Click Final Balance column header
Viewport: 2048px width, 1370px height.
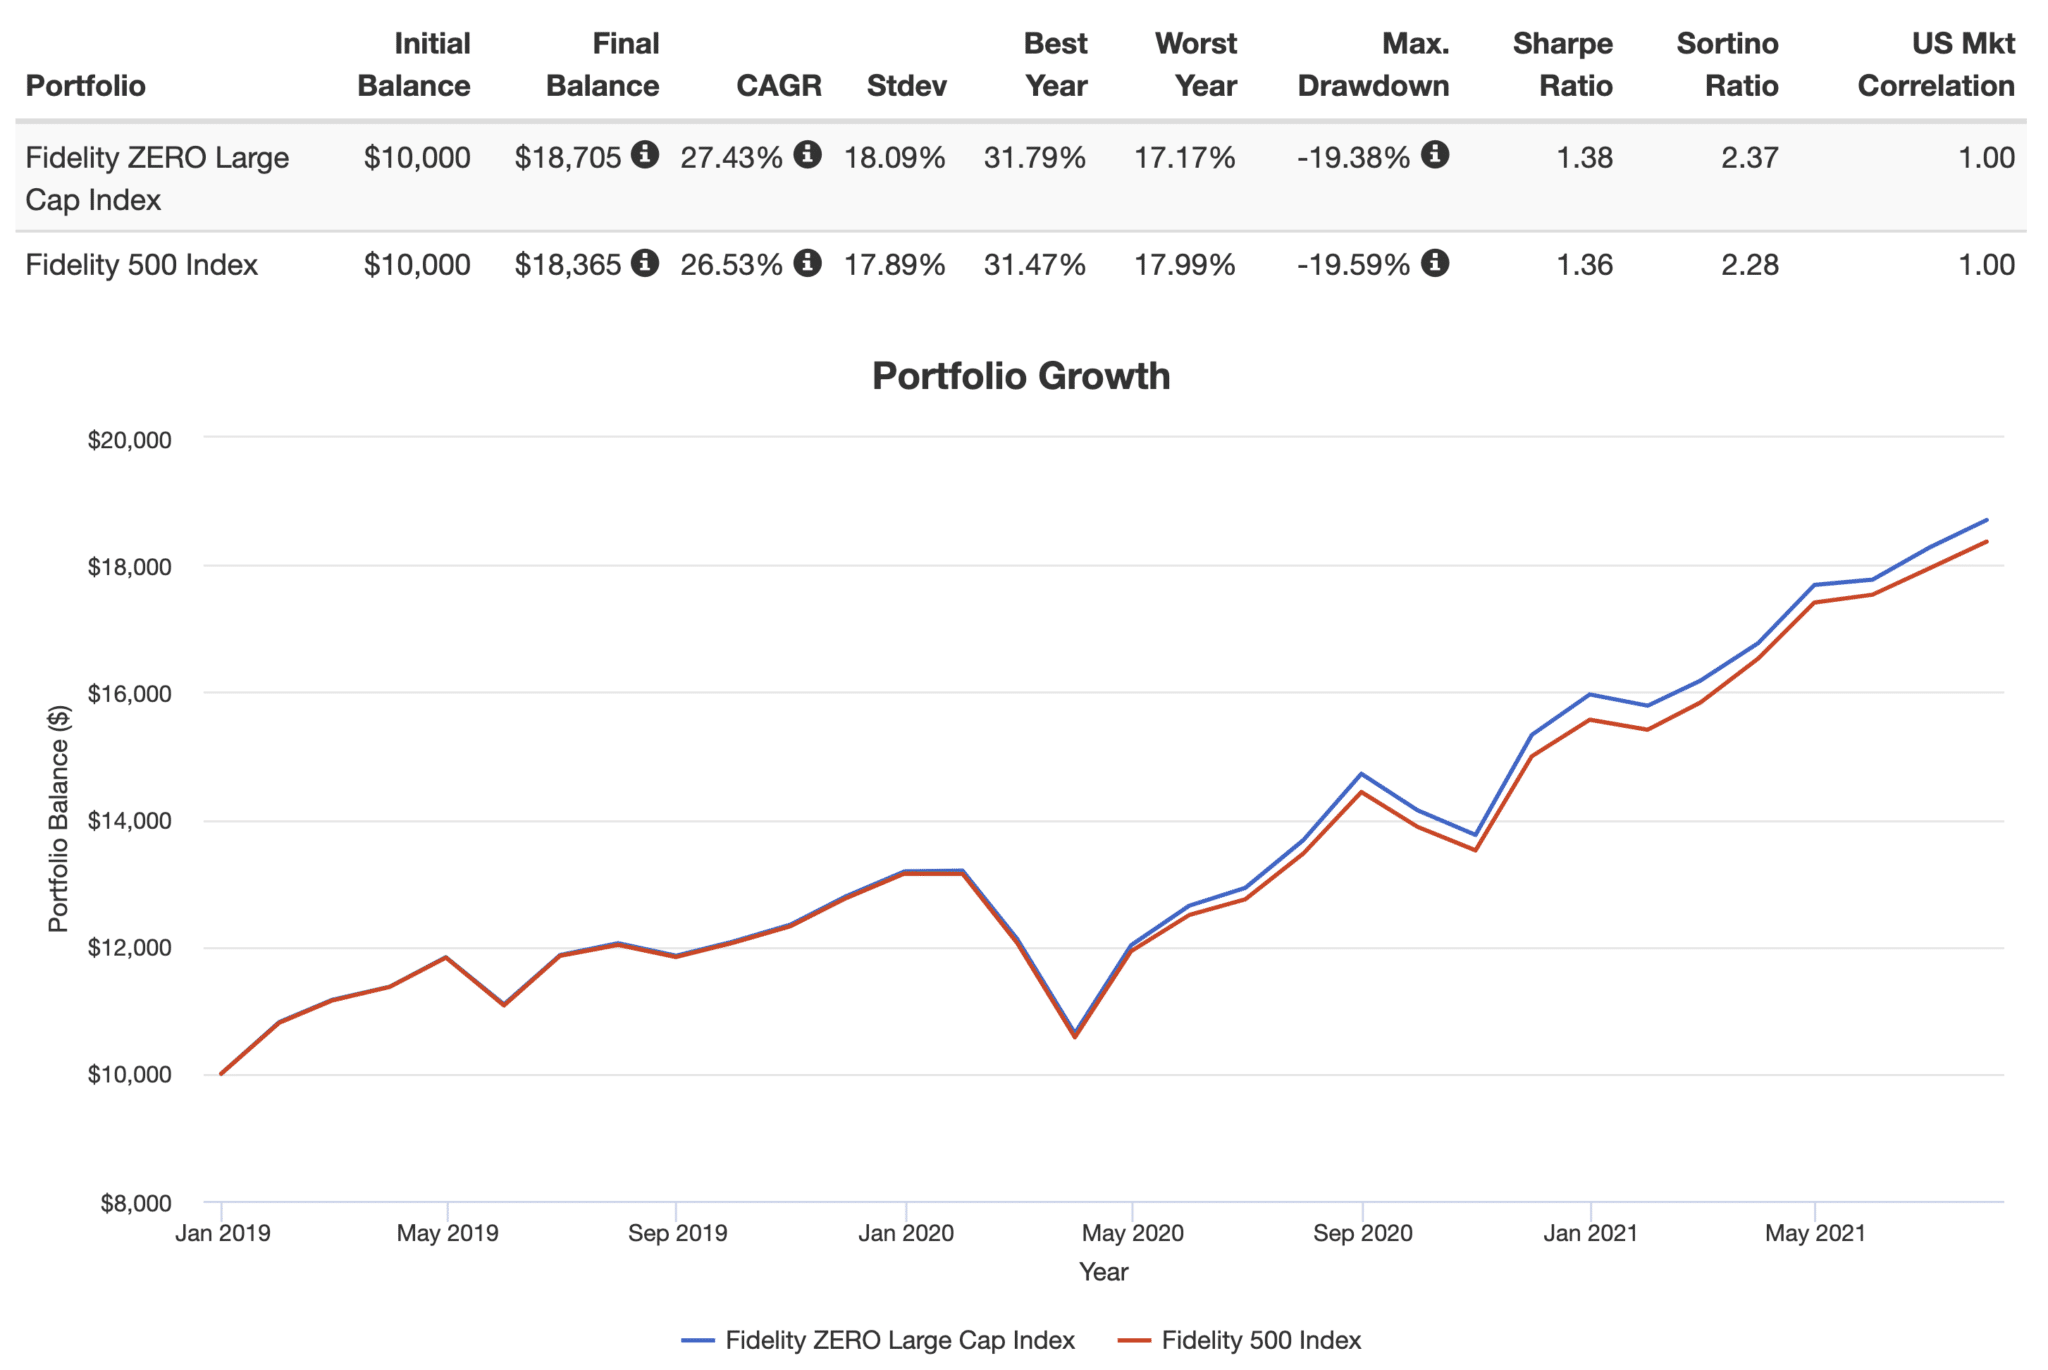[x=602, y=65]
